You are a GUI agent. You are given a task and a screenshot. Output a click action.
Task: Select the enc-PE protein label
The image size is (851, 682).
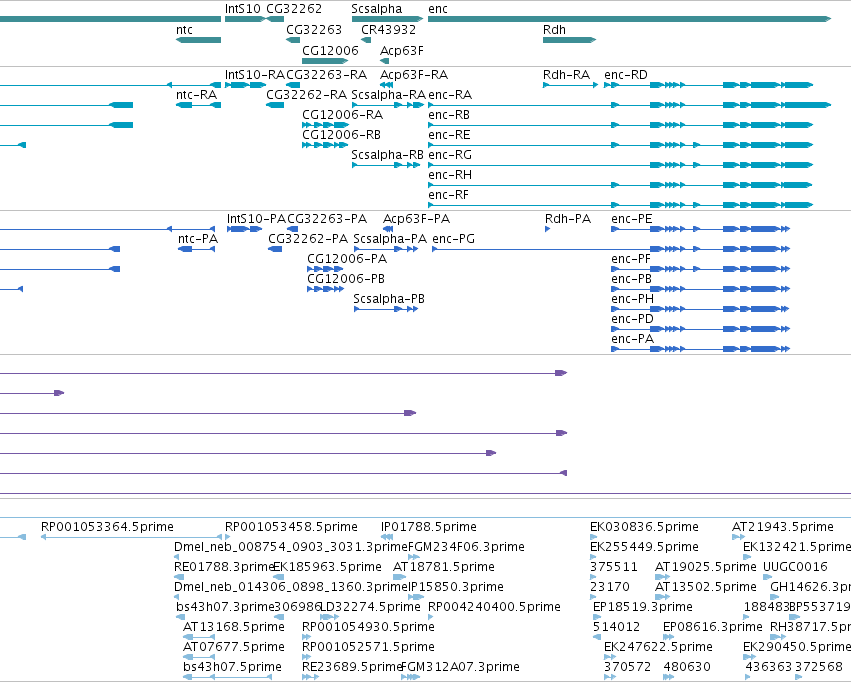coord(632,219)
